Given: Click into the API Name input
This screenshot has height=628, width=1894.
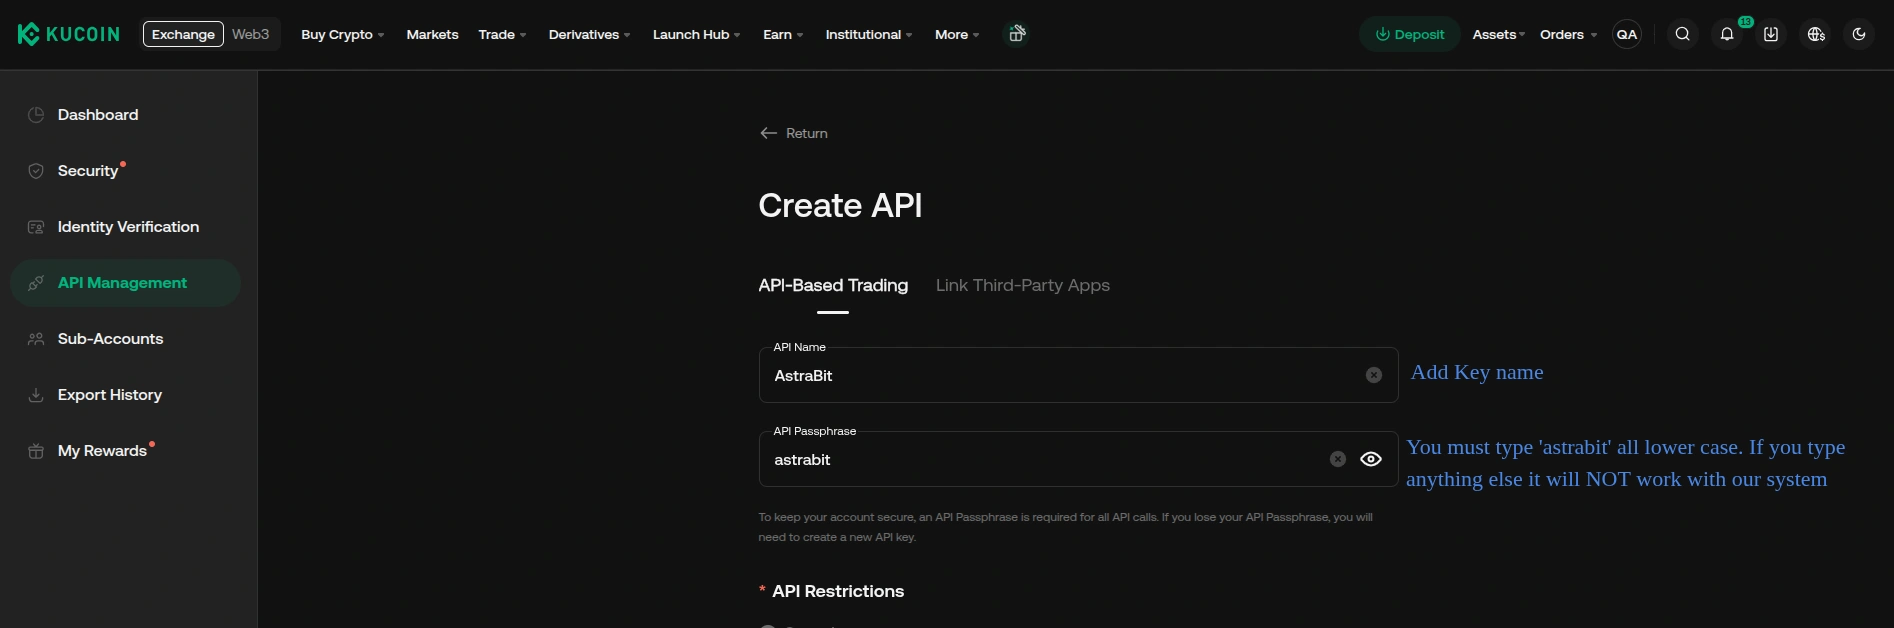Looking at the screenshot, I should coord(1078,375).
